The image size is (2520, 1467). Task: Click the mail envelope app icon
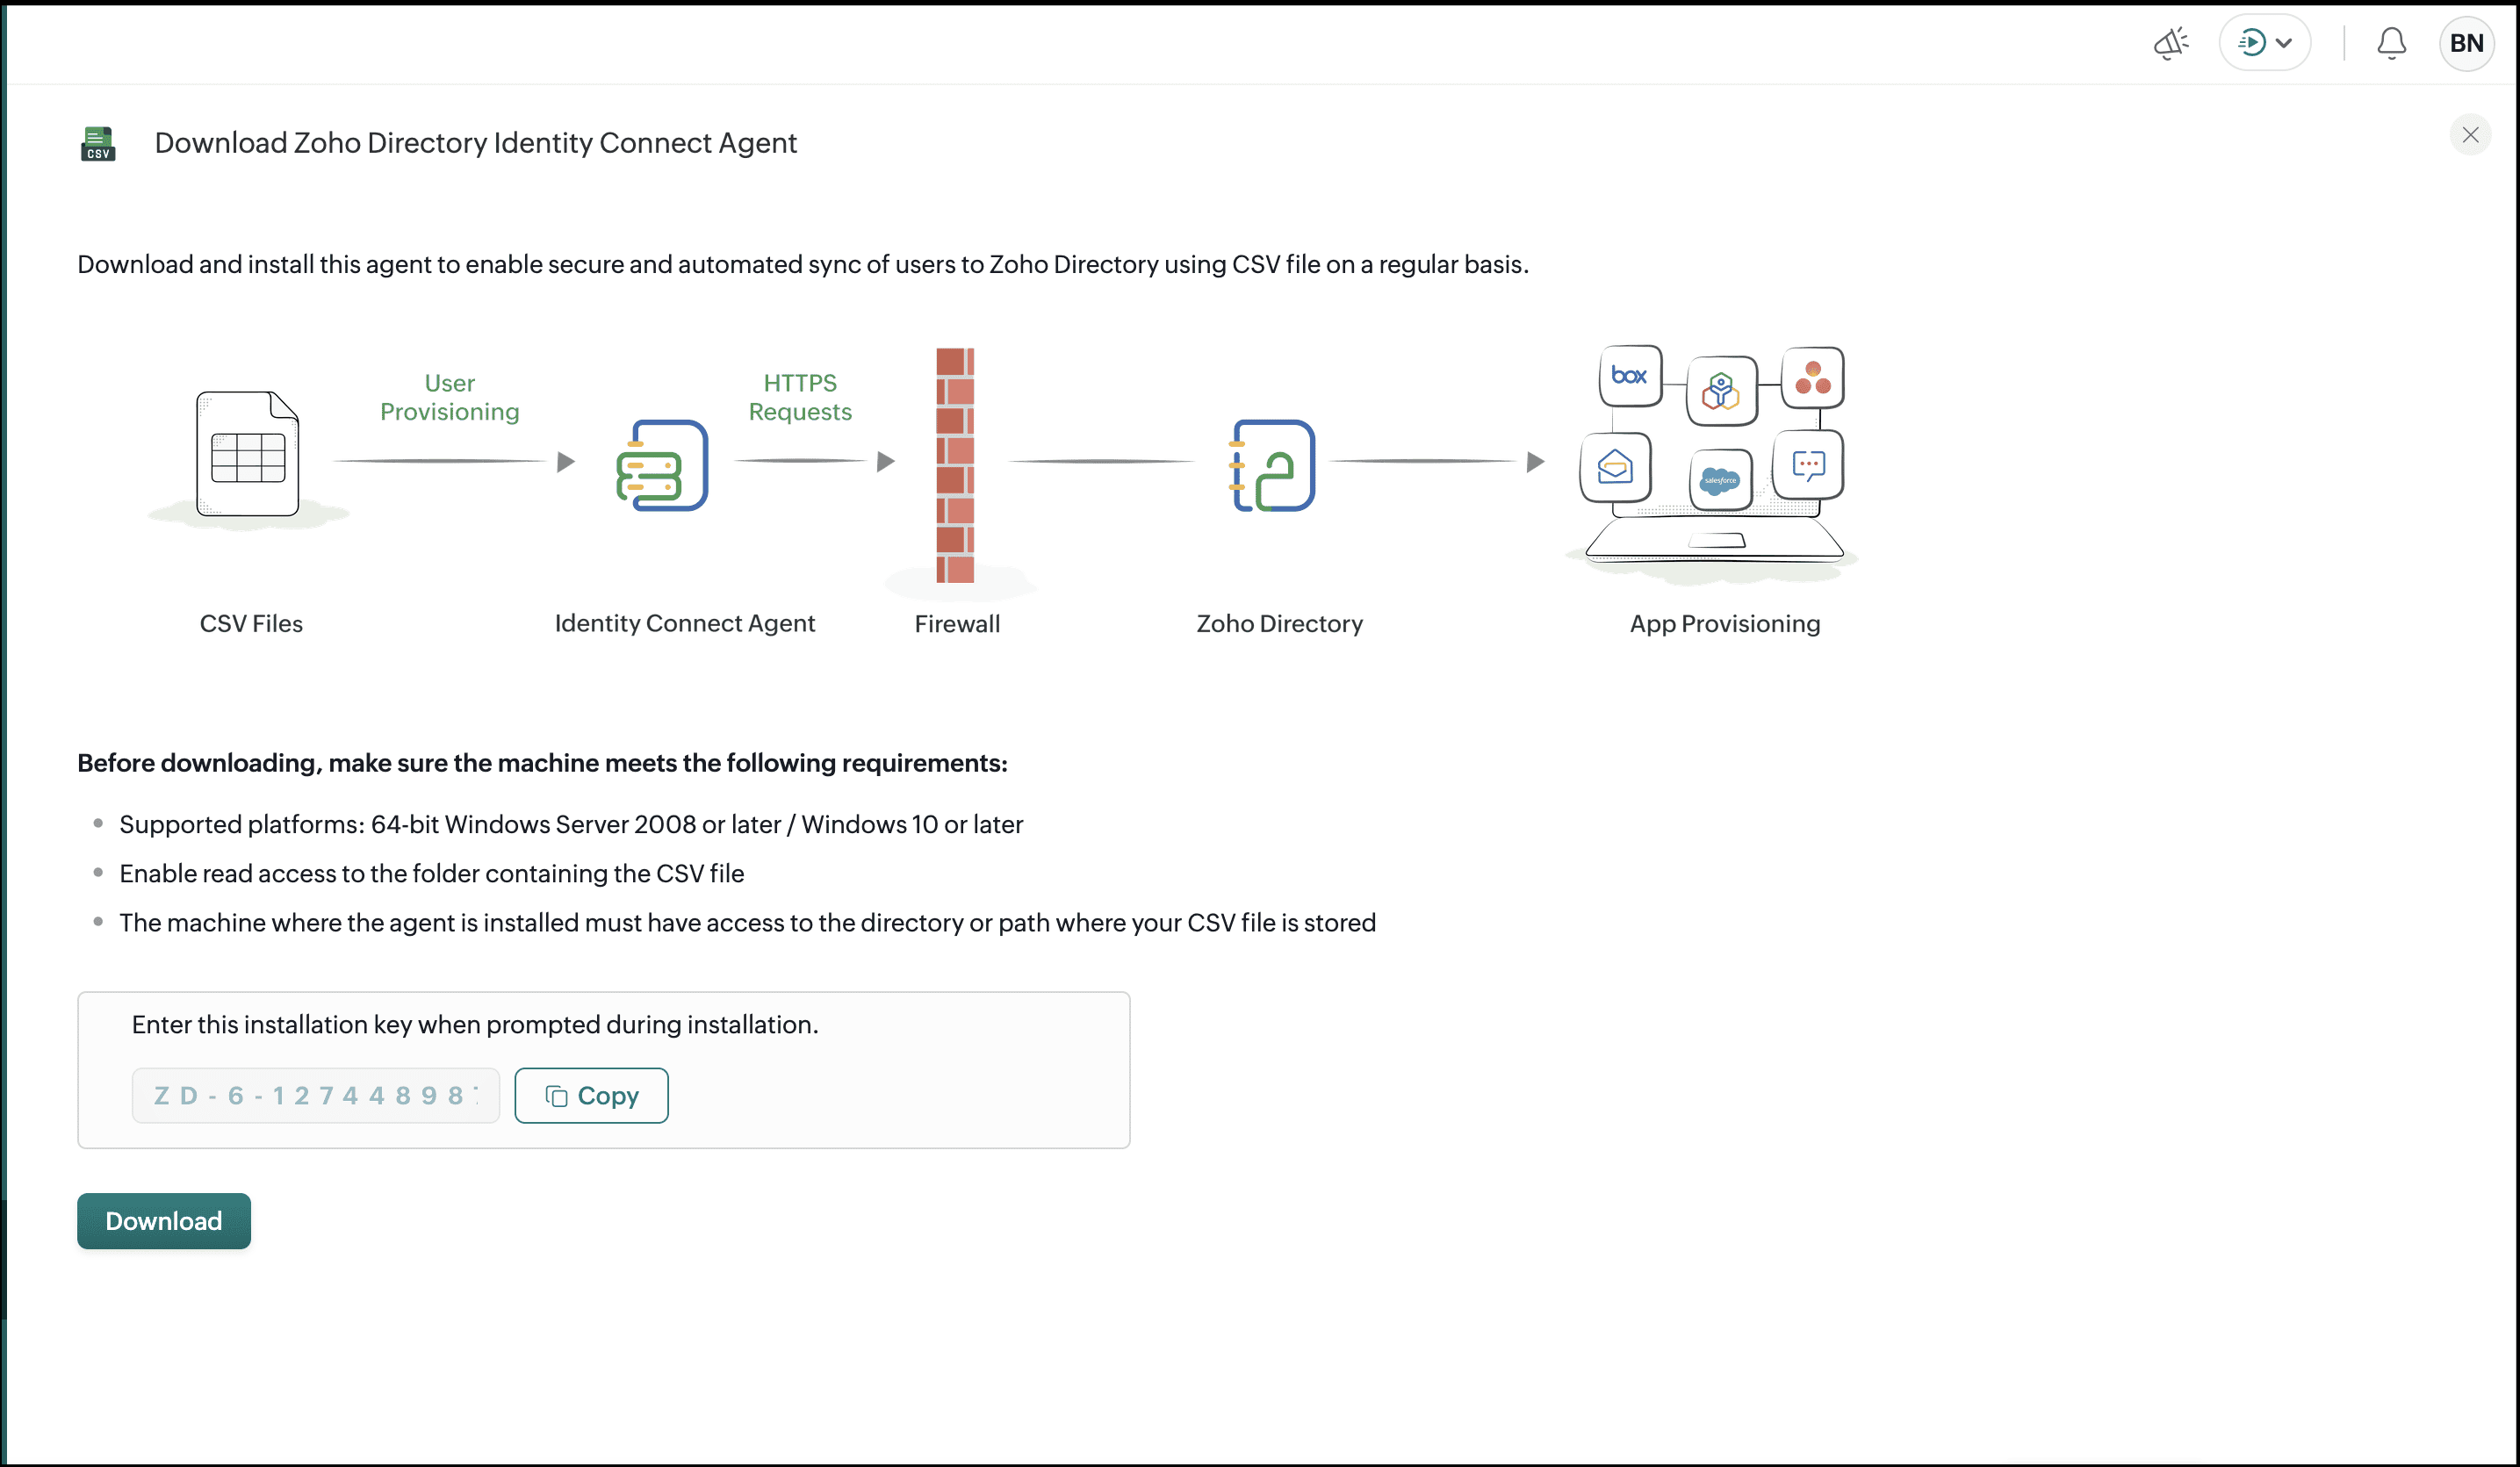click(1615, 467)
